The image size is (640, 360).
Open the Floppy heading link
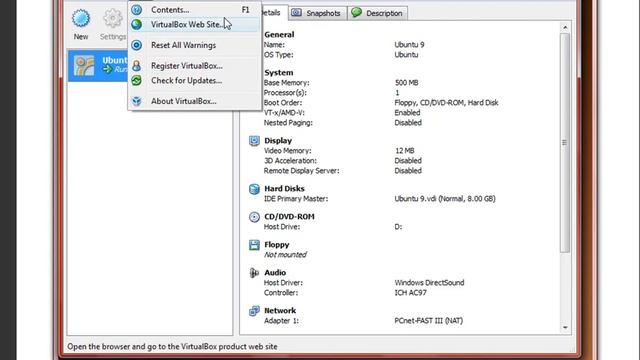277,244
